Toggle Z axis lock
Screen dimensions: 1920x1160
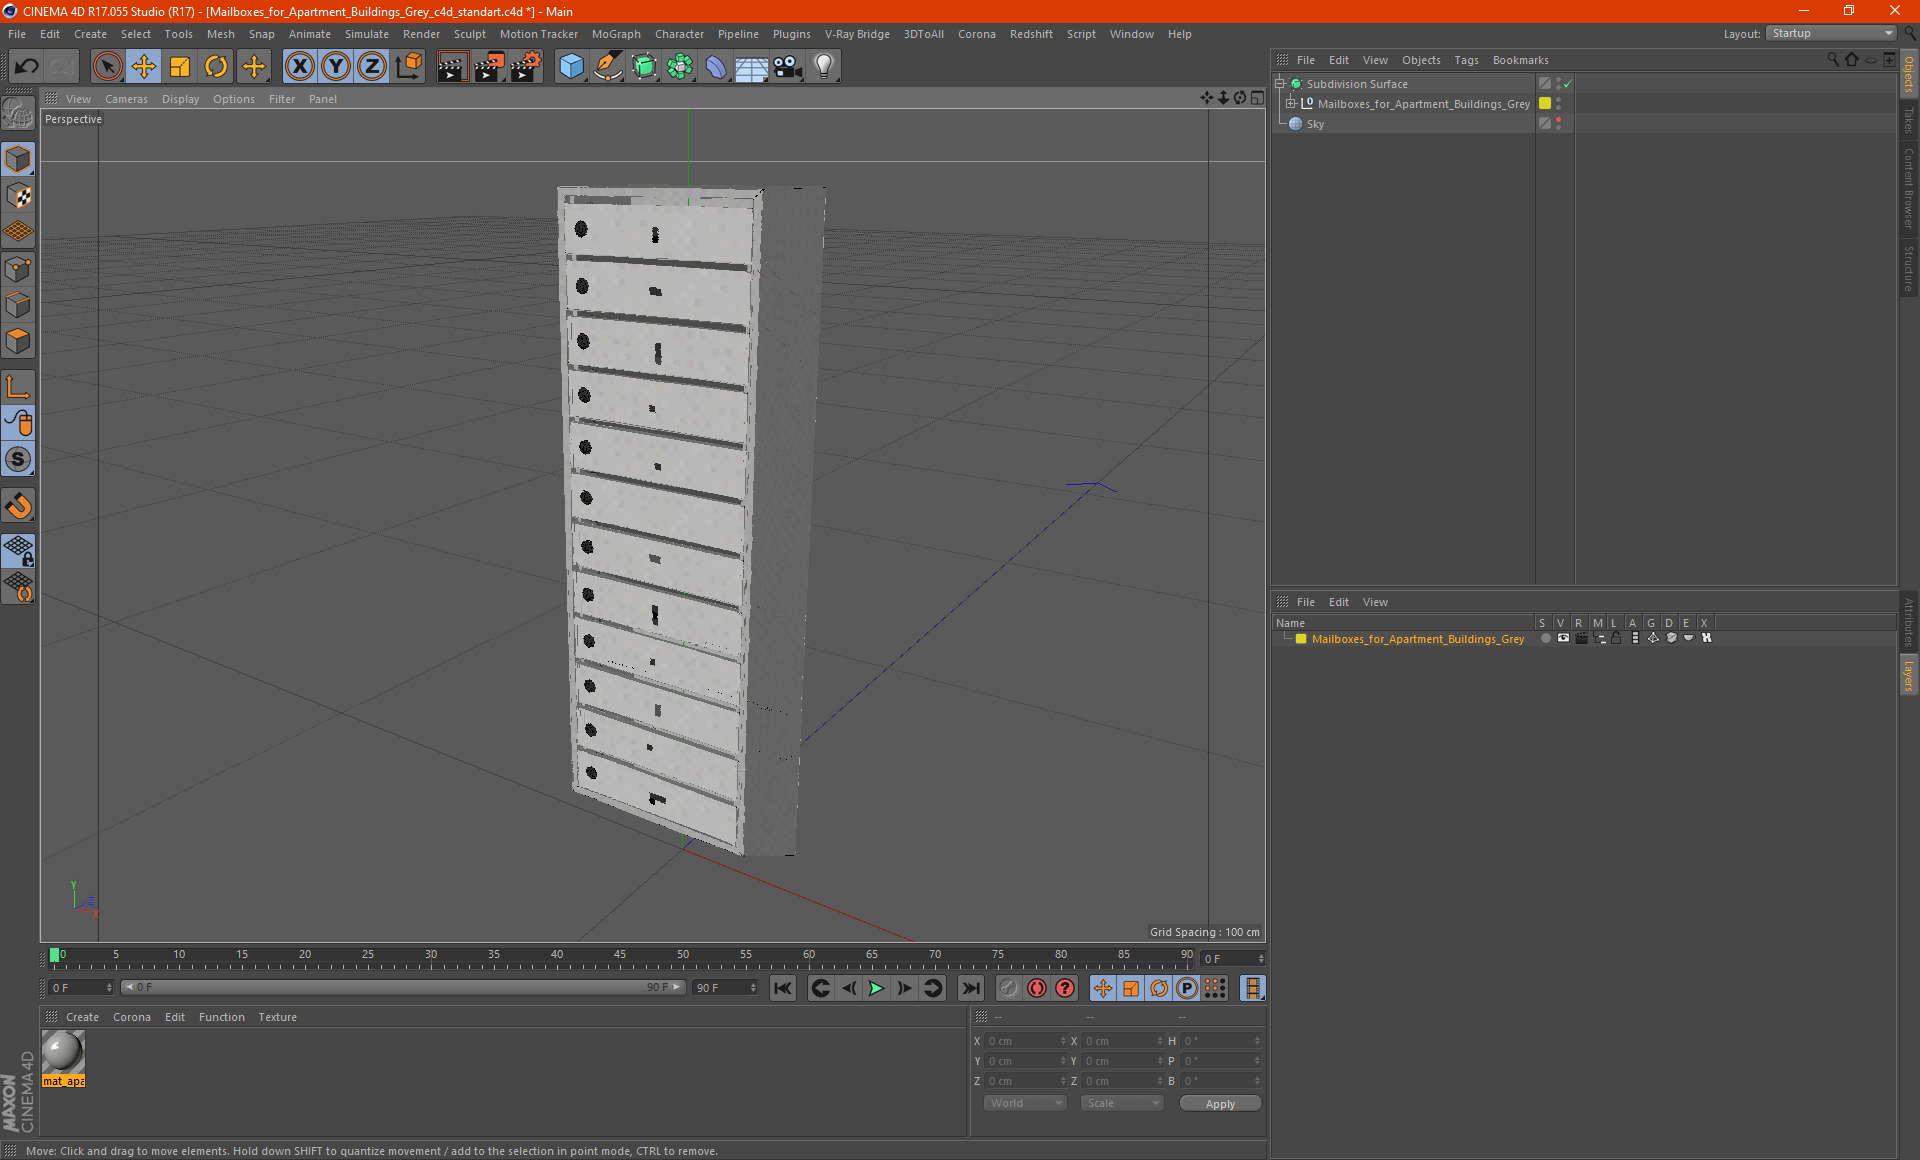point(372,67)
